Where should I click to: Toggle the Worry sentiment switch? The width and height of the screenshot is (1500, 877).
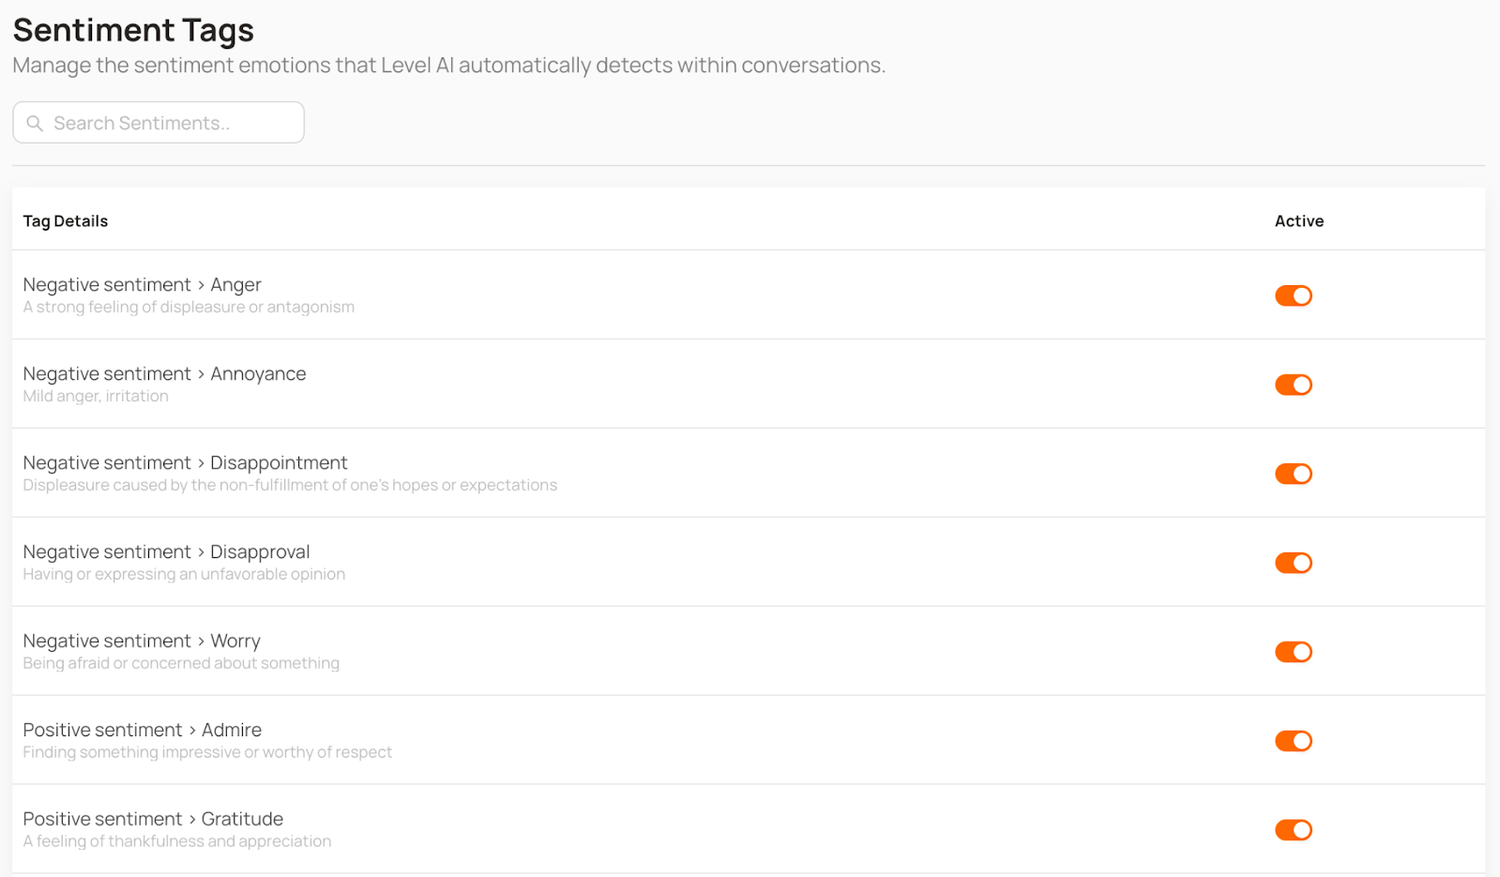coord(1293,652)
